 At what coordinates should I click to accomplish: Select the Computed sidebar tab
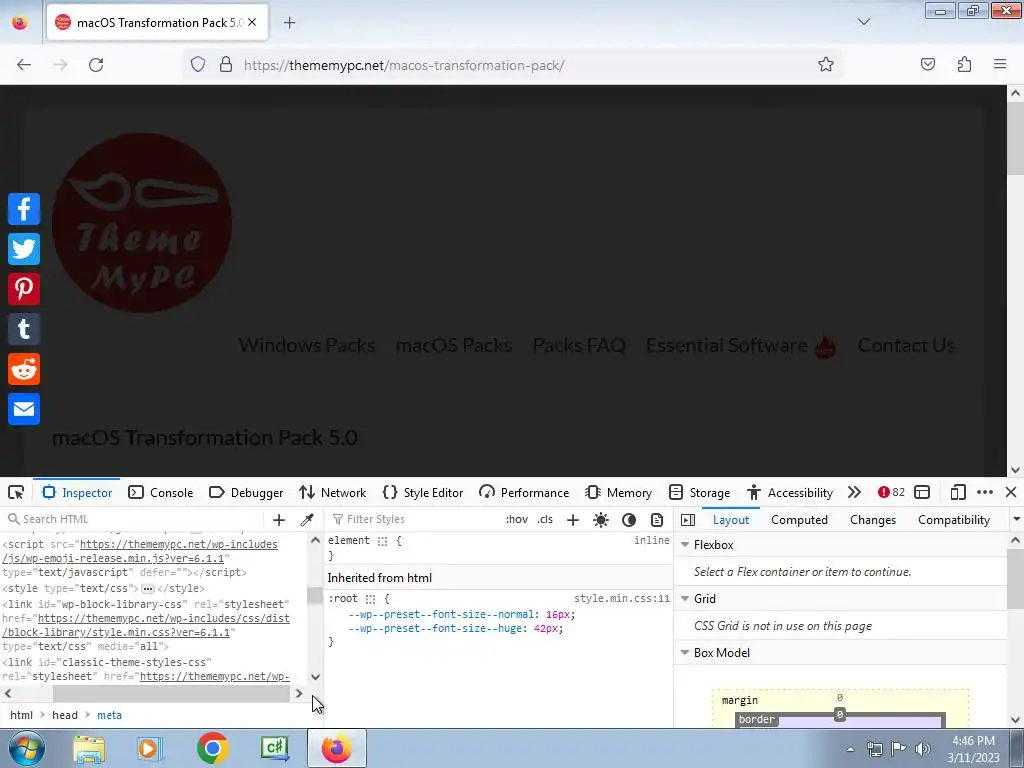coord(799,520)
